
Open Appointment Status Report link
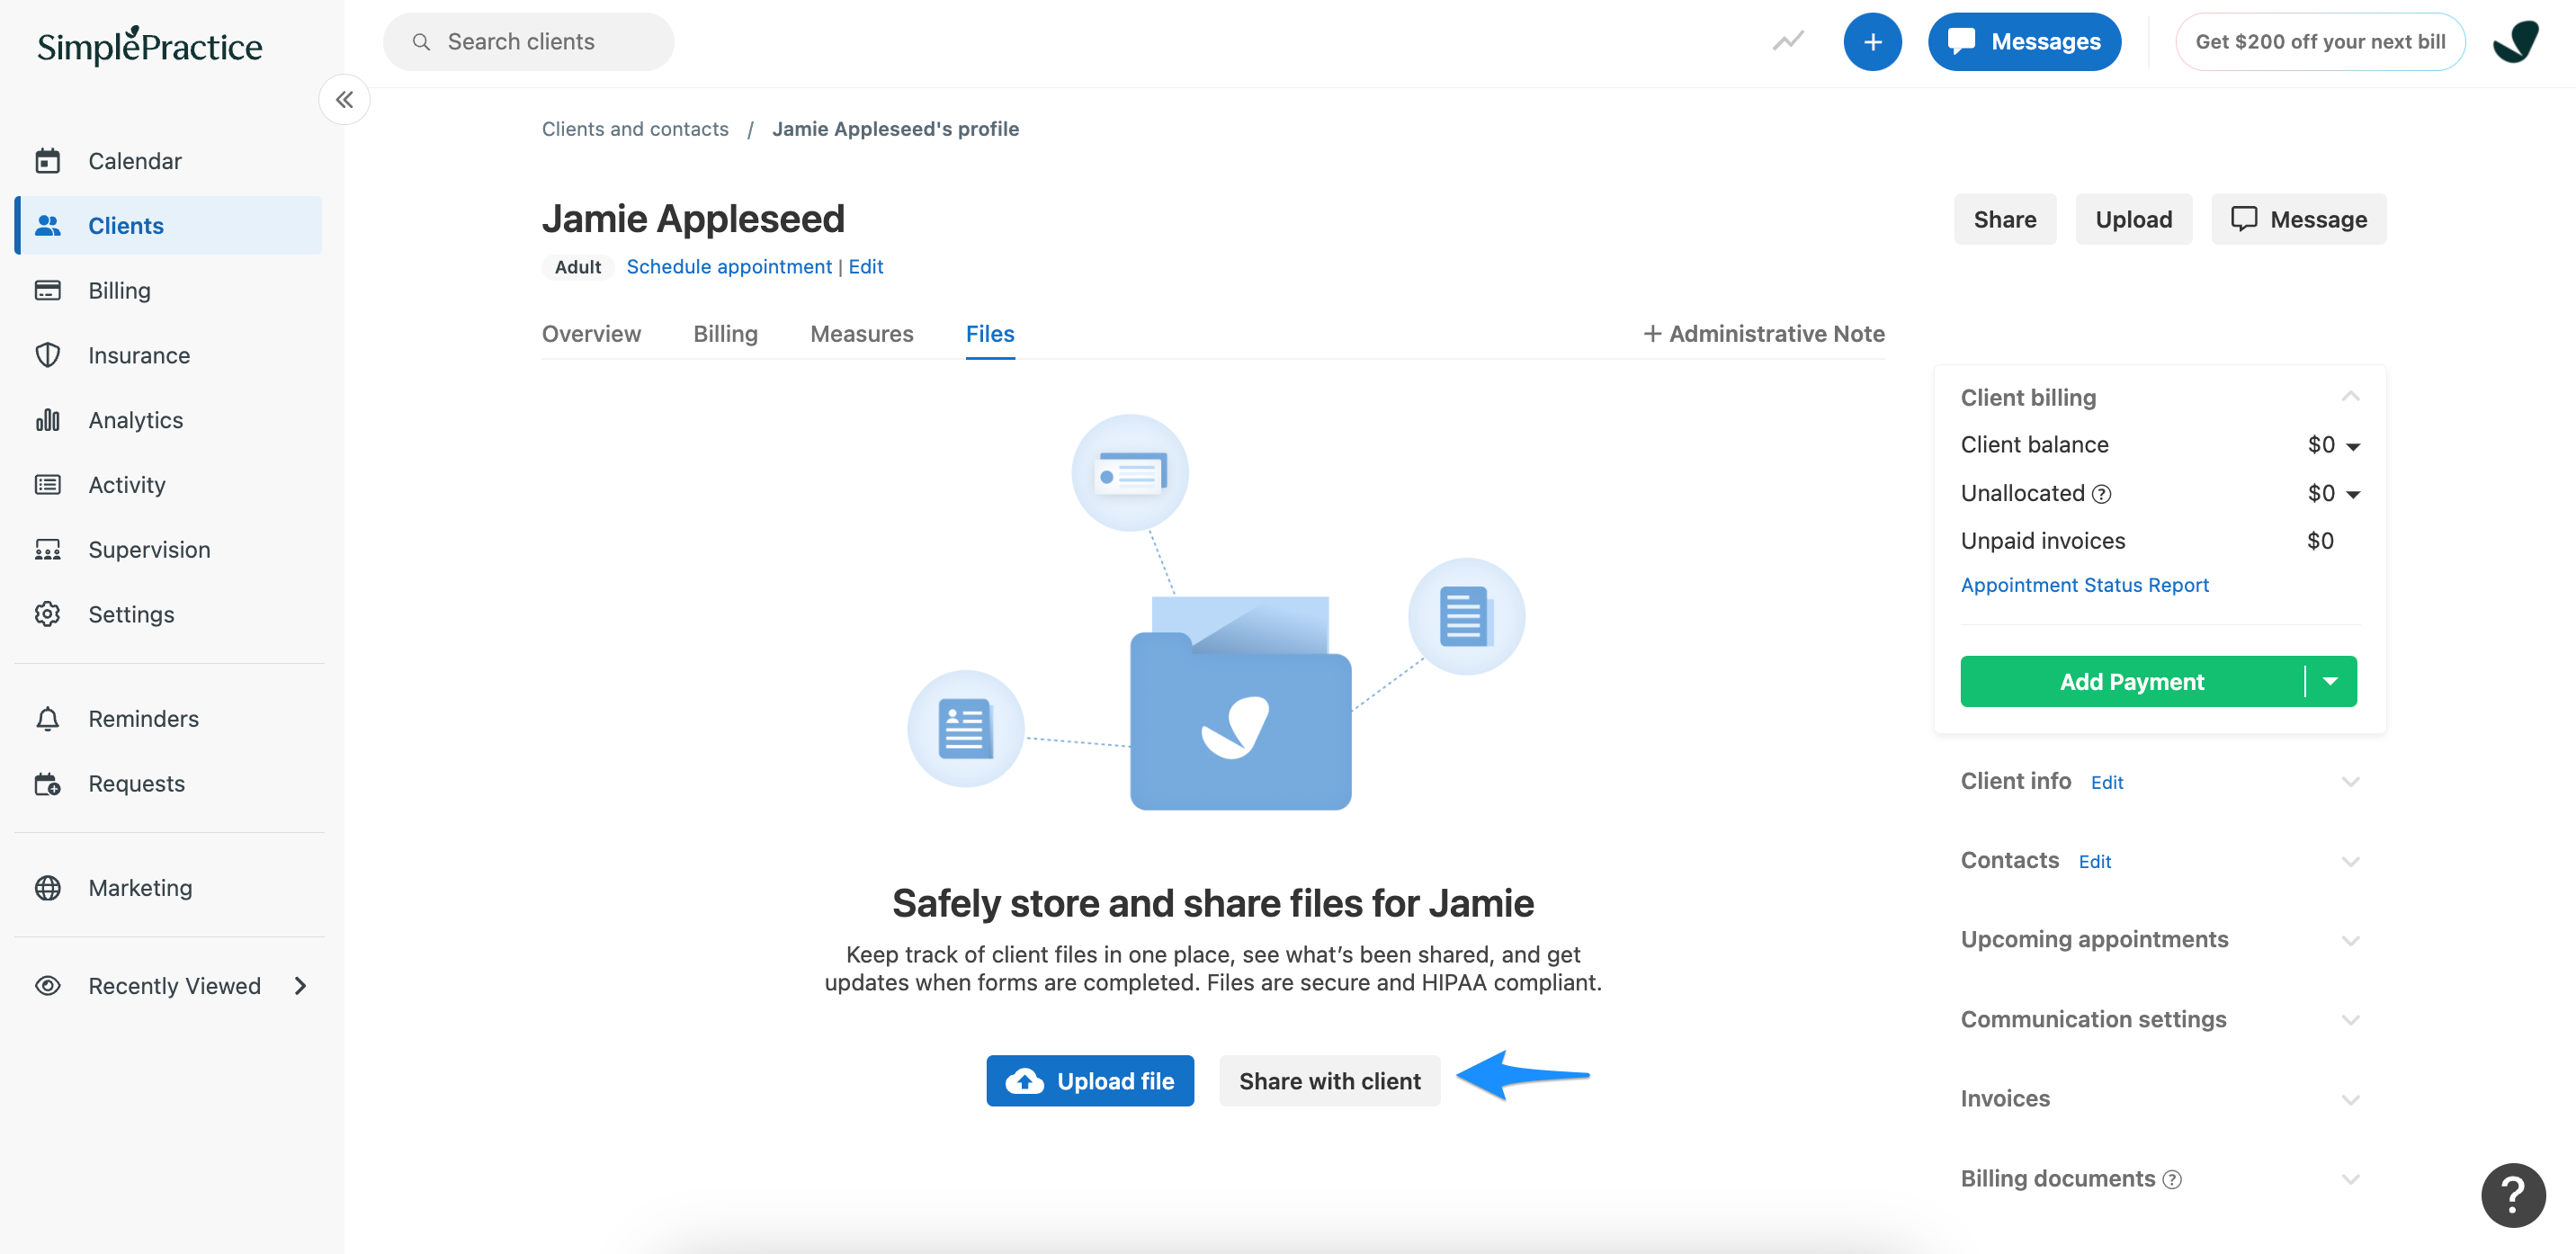(2084, 585)
